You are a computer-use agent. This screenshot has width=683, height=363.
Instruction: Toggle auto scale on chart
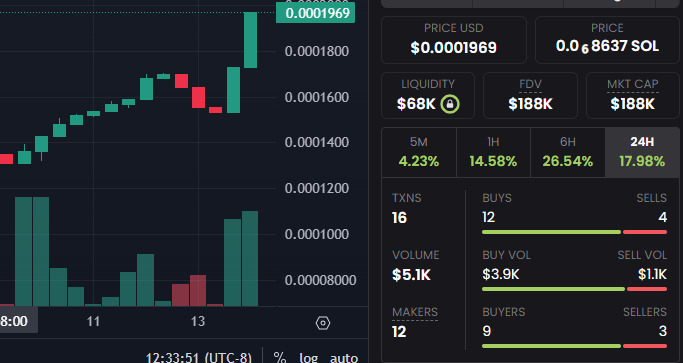pyautogui.click(x=344, y=358)
